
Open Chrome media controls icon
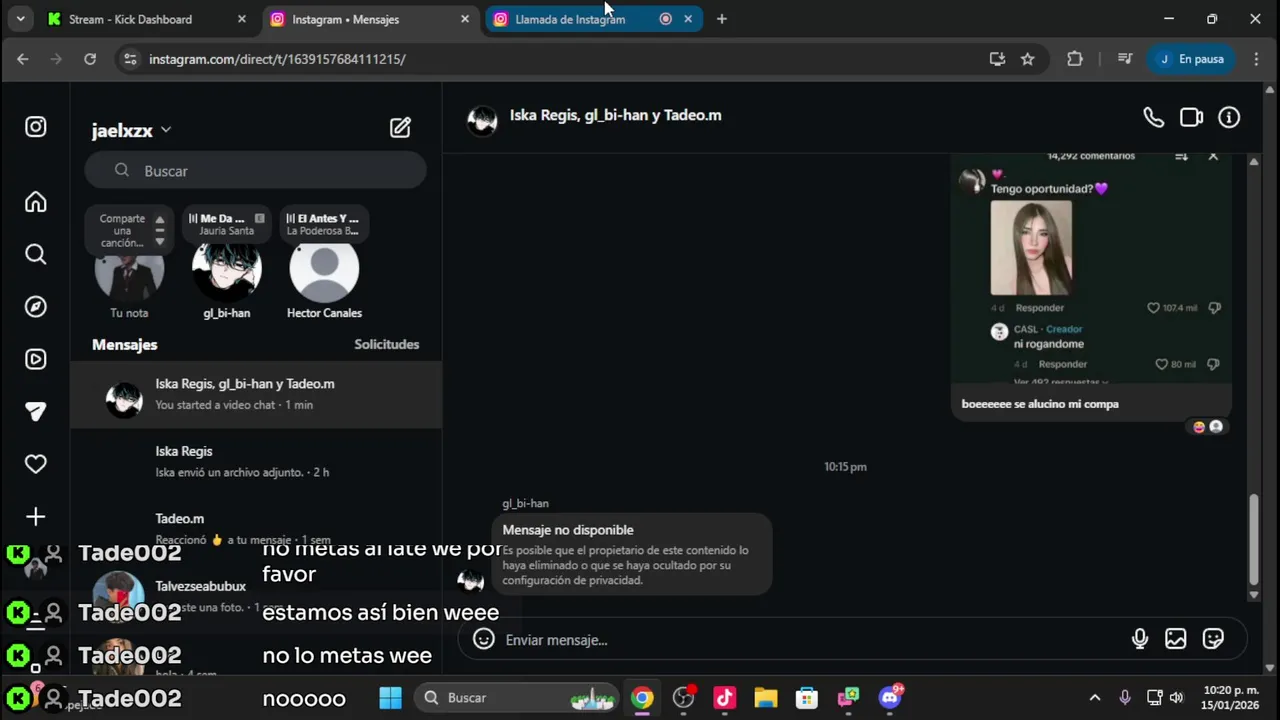pyautogui.click(x=1124, y=59)
